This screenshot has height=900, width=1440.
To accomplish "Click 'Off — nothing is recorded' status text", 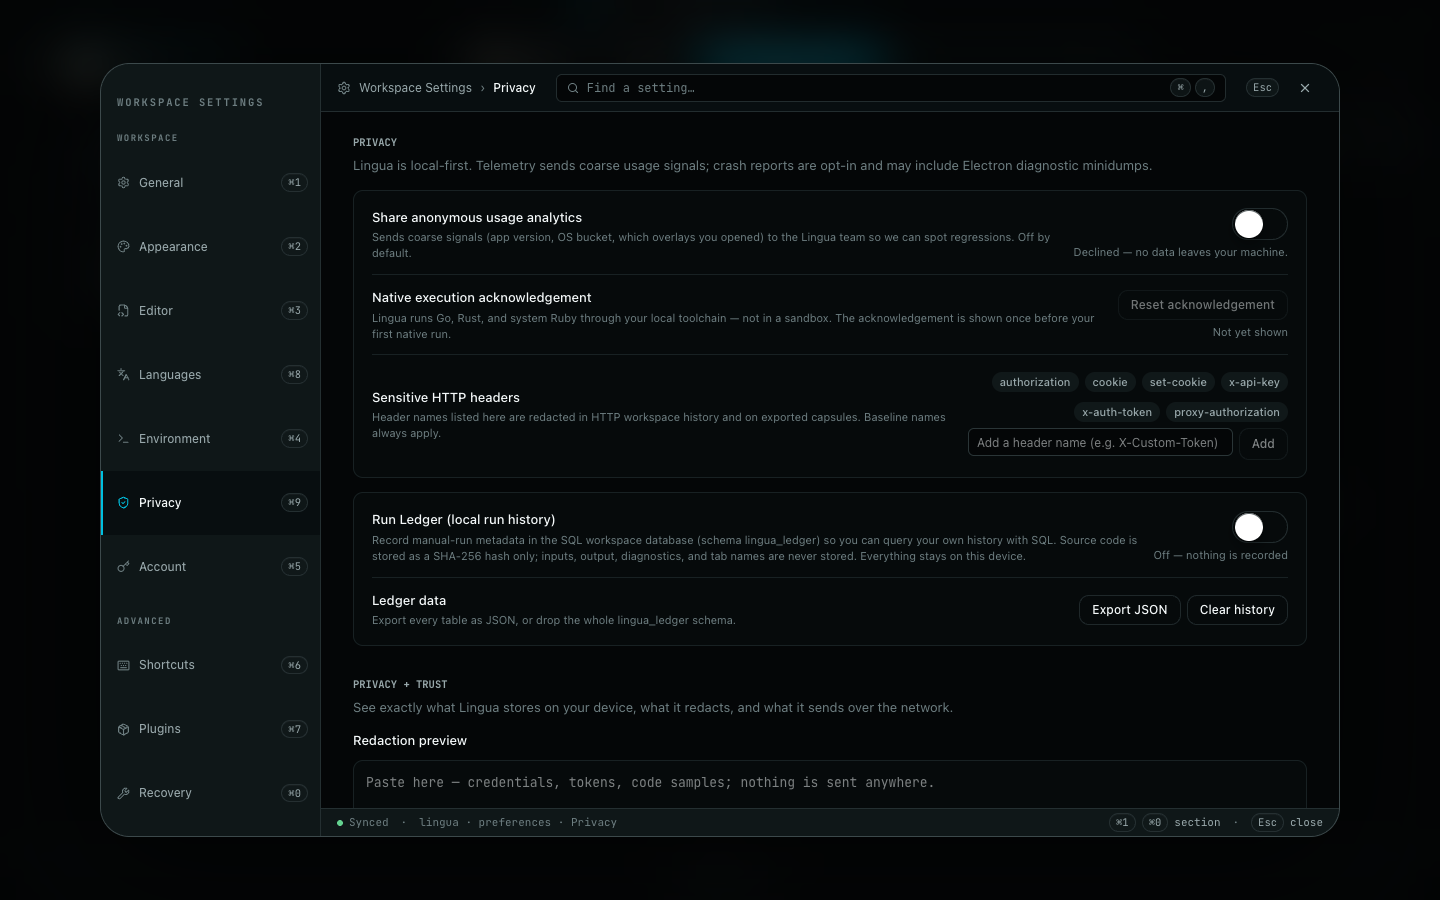I will [1220, 556].
